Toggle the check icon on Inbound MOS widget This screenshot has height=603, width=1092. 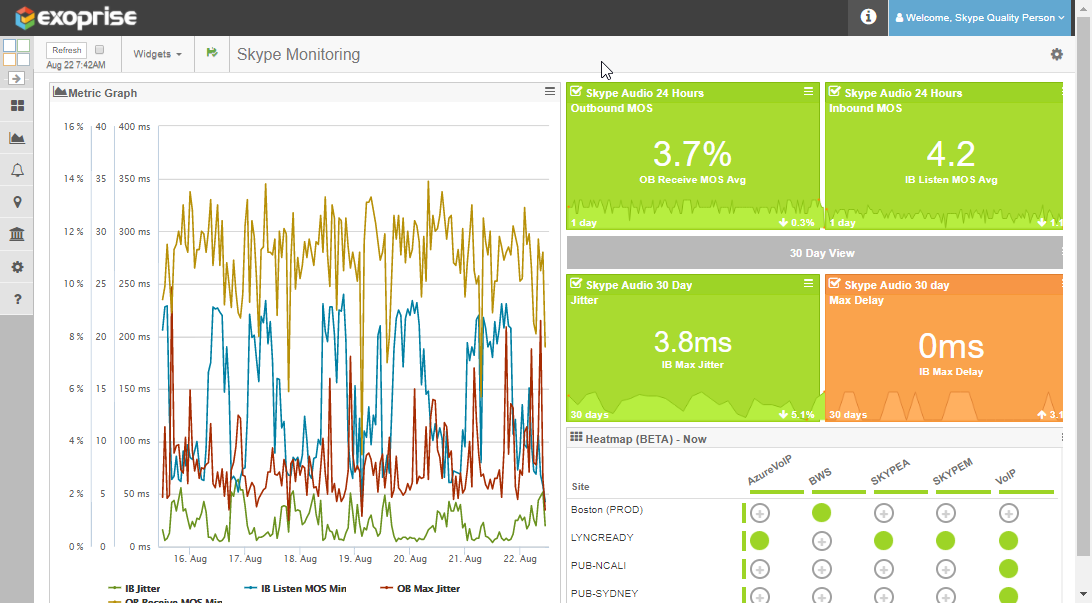834,91
